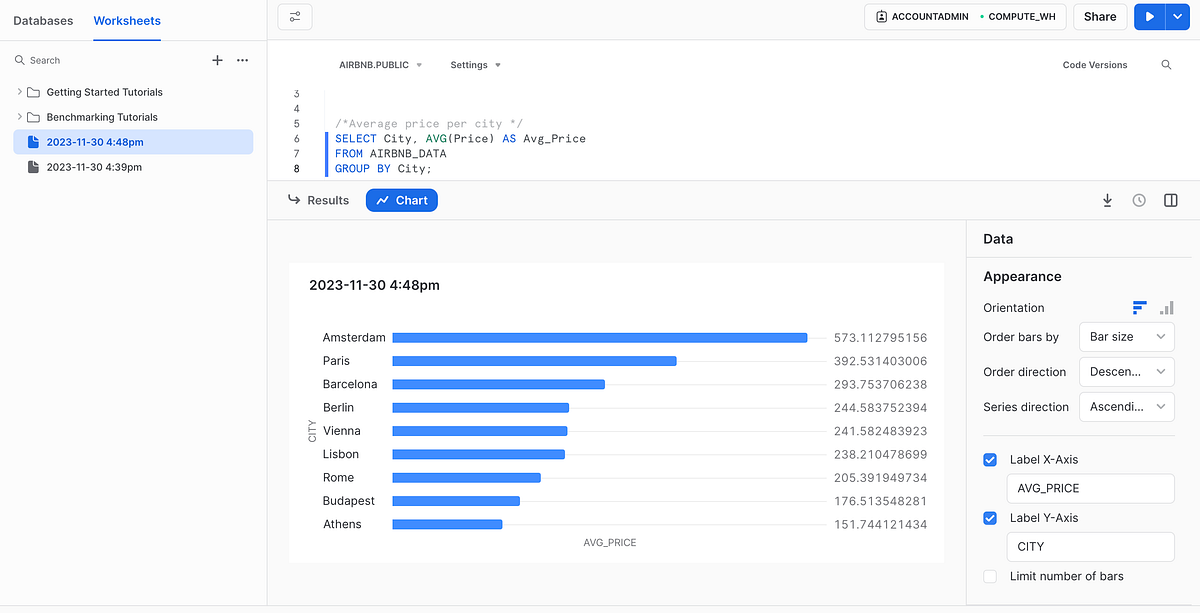Viewport: 1200px width, 613px height.
Task: Disable the Label Y-Axis checkbox
Action: tap(989, 518)
